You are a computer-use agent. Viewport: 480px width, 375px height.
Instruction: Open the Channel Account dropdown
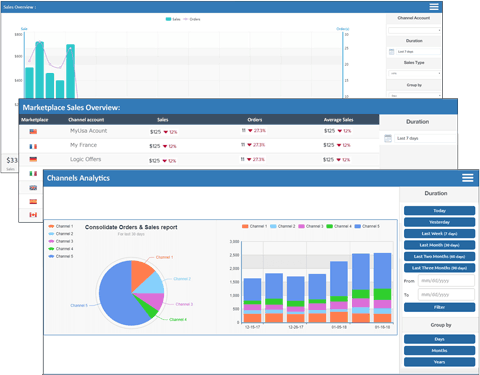414,30
